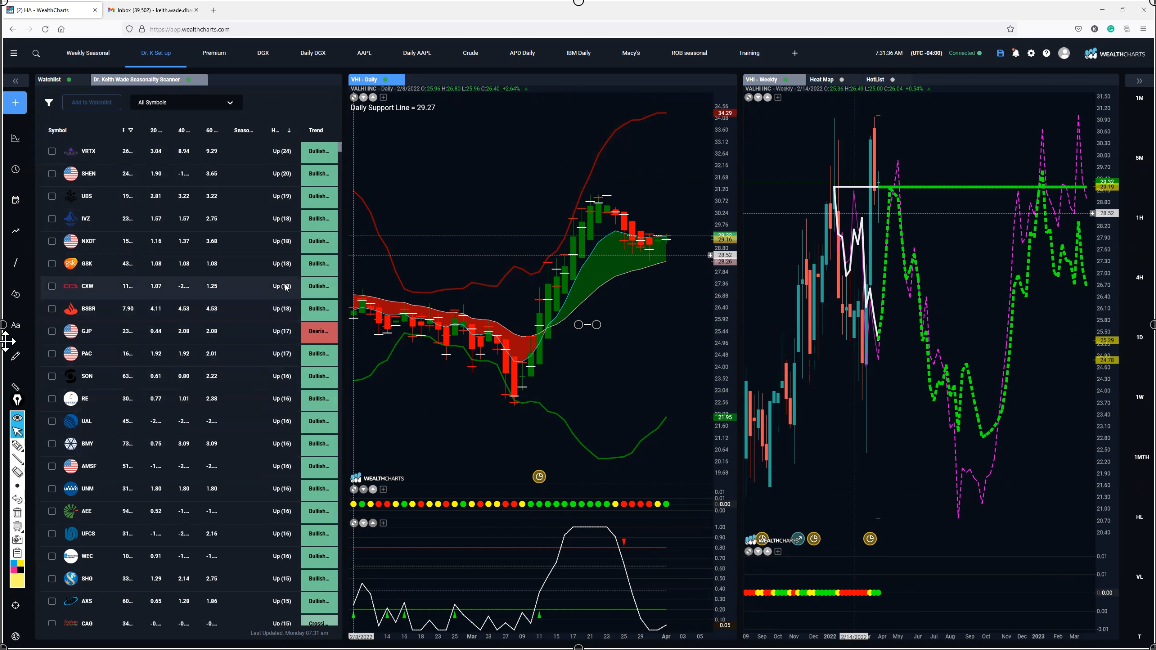Select the Aa text annotation tool
The height and width of the screenshot is (650, 1156).
(x=15, y=325)
